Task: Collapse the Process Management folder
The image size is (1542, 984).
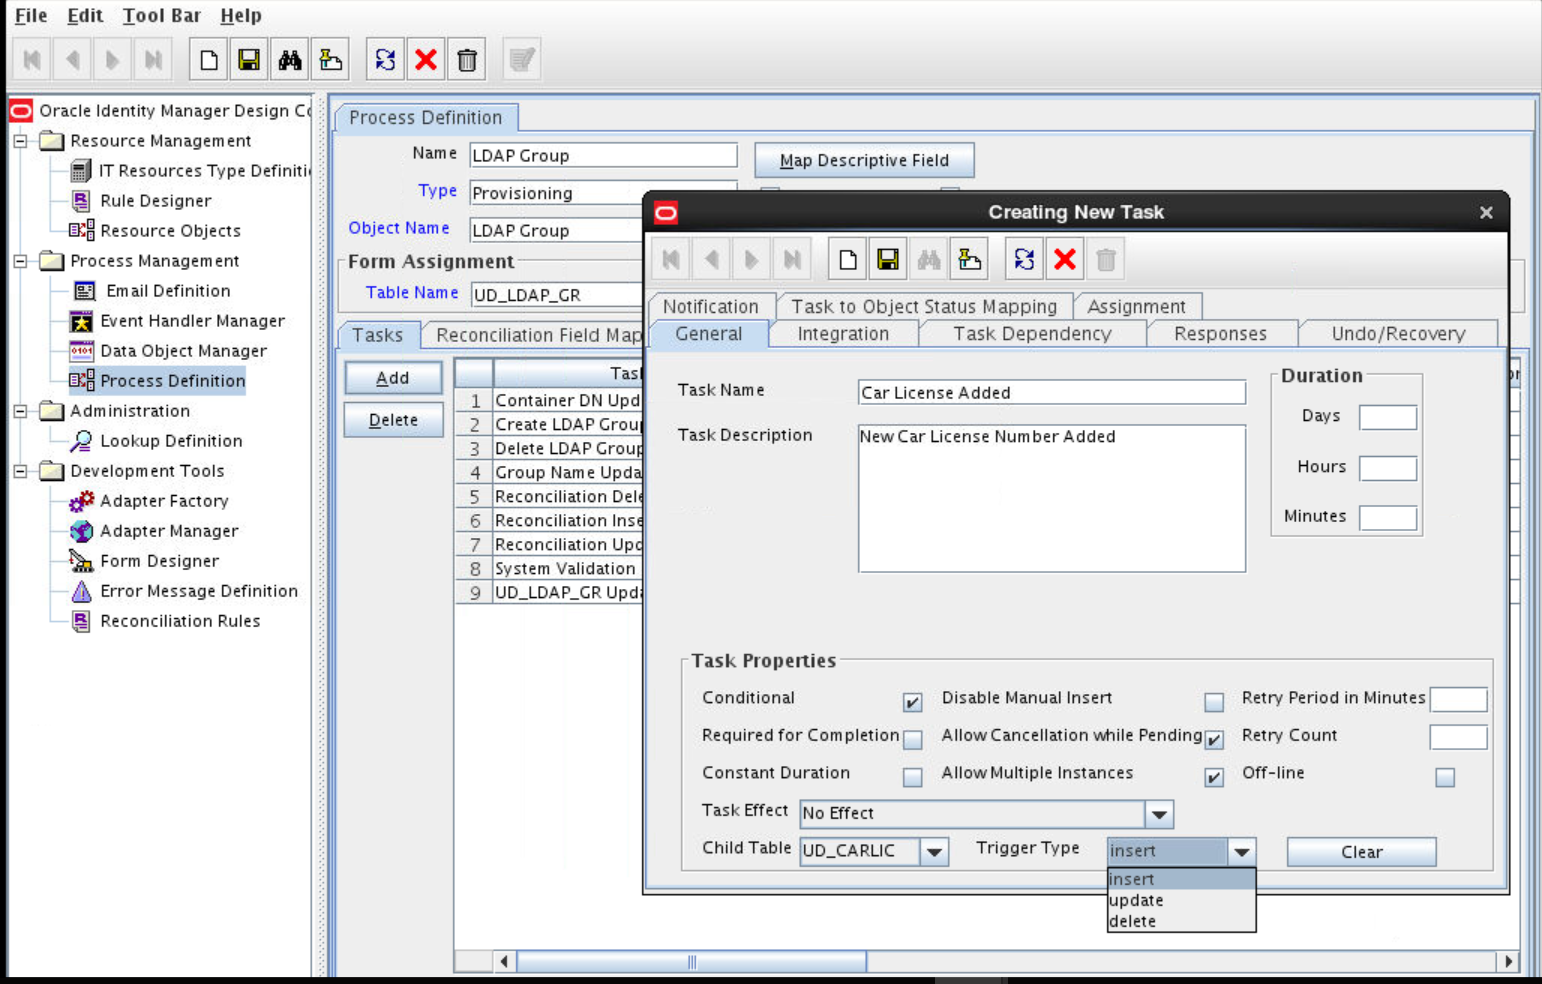Action: tap(20, 261)
